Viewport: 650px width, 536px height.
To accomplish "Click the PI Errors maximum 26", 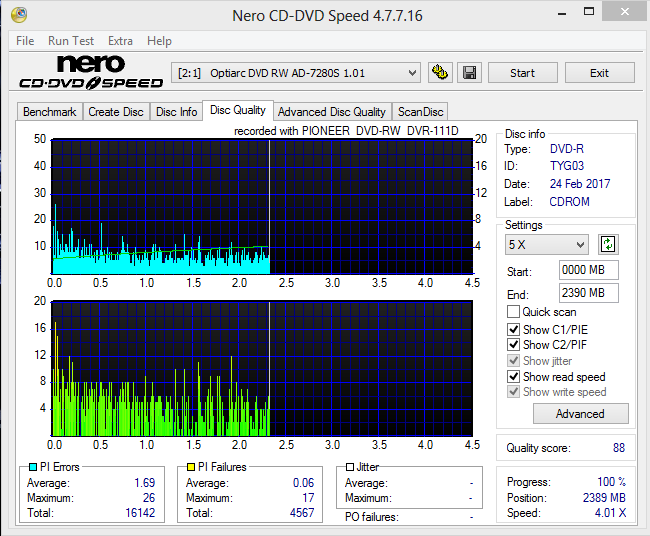I will pyautogui.click(x=149, y=497).
